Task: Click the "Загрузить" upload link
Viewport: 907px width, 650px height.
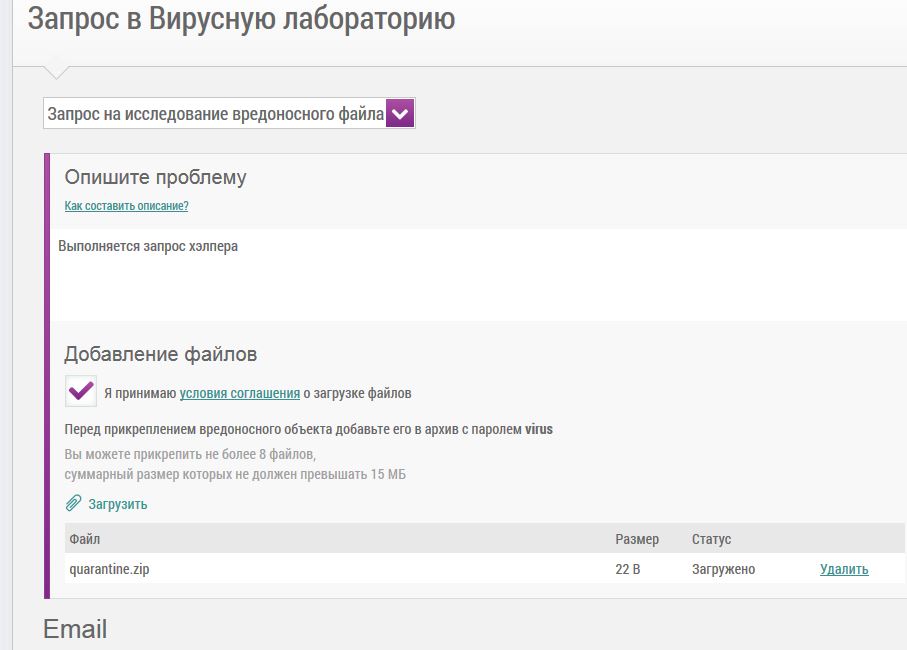Action: pos(117,504)
